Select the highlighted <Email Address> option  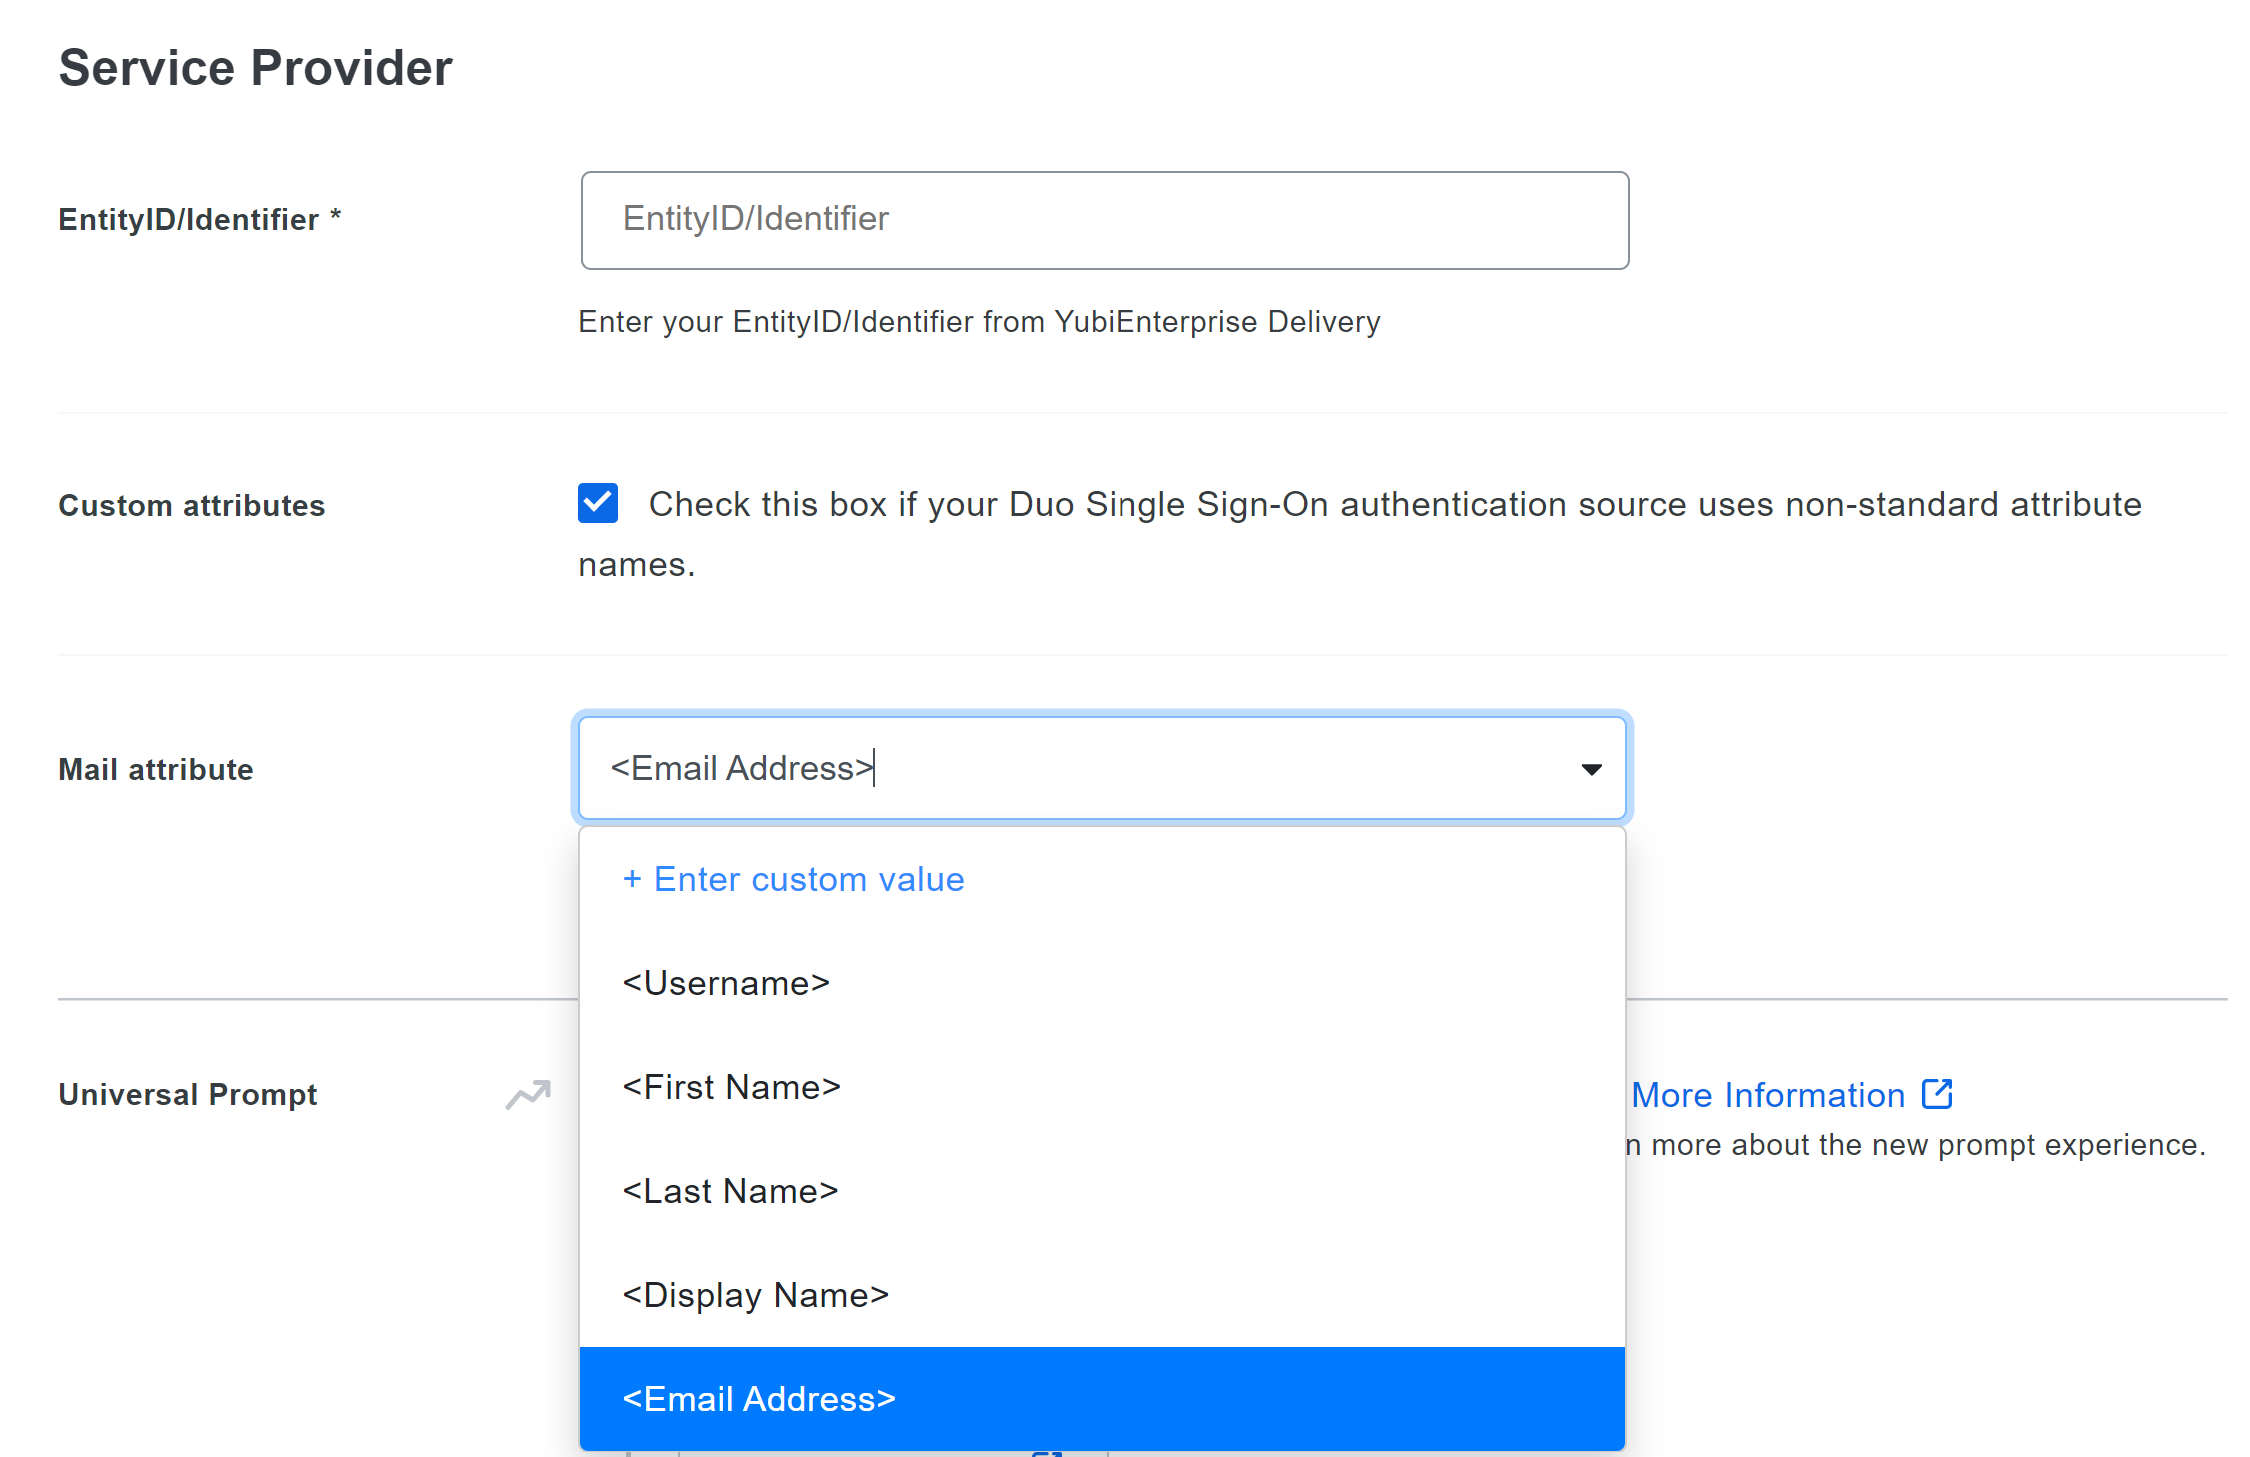[x=759, y=1399]
